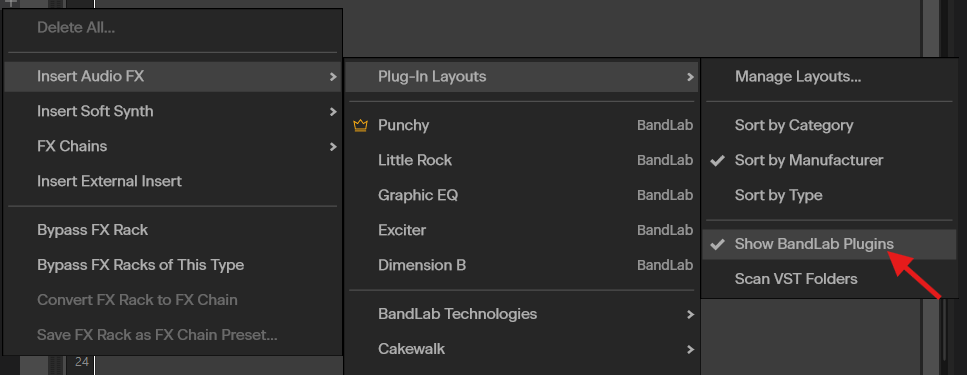Expand the Plug-In Layouts submenu arrow
Screen dimensions: 967x375
coord(689,77)
